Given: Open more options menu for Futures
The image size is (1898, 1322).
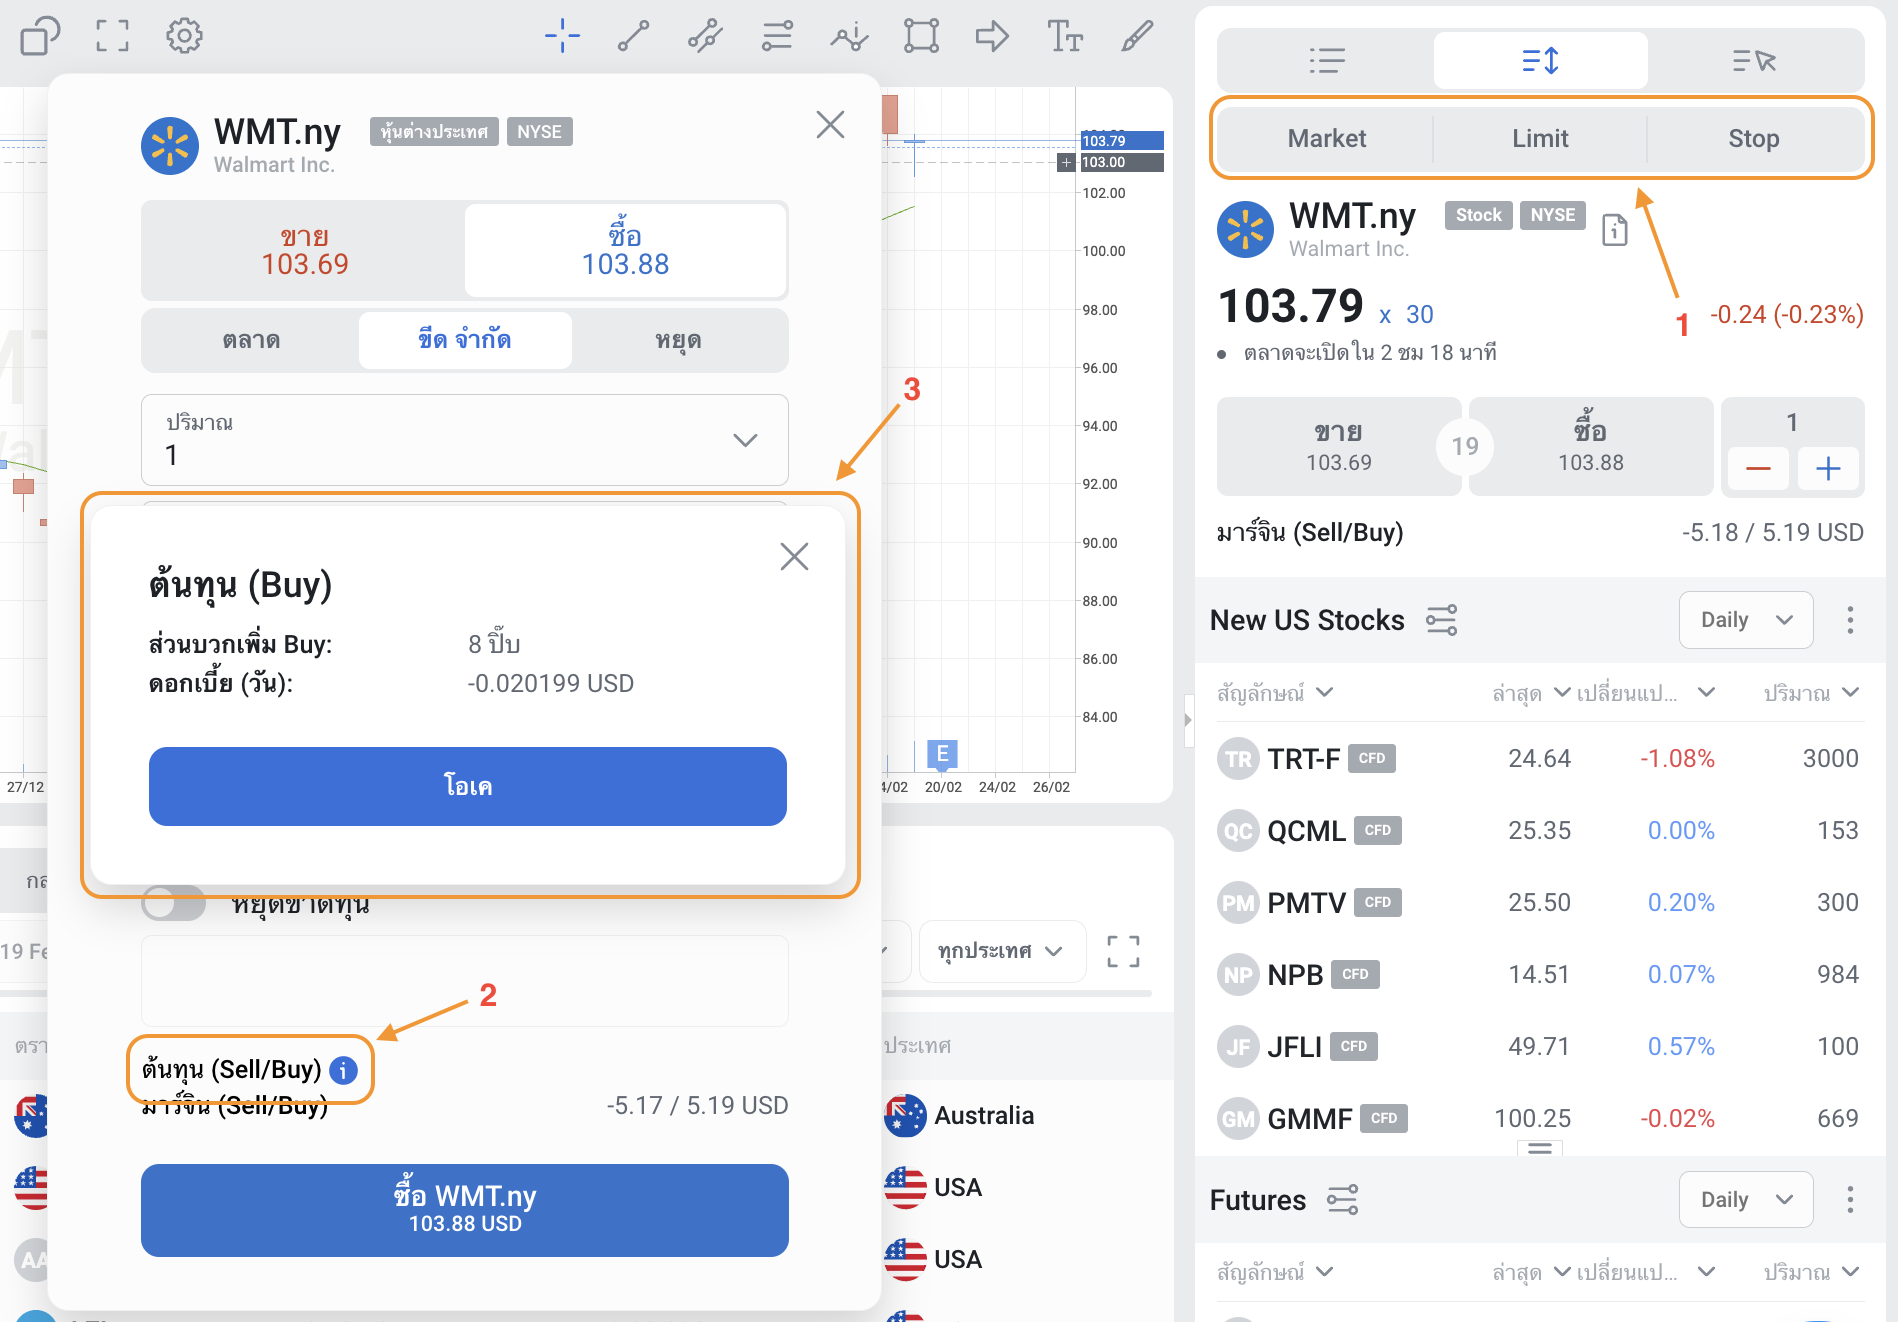Looking at the screenshot, I should [1850, 1199].
